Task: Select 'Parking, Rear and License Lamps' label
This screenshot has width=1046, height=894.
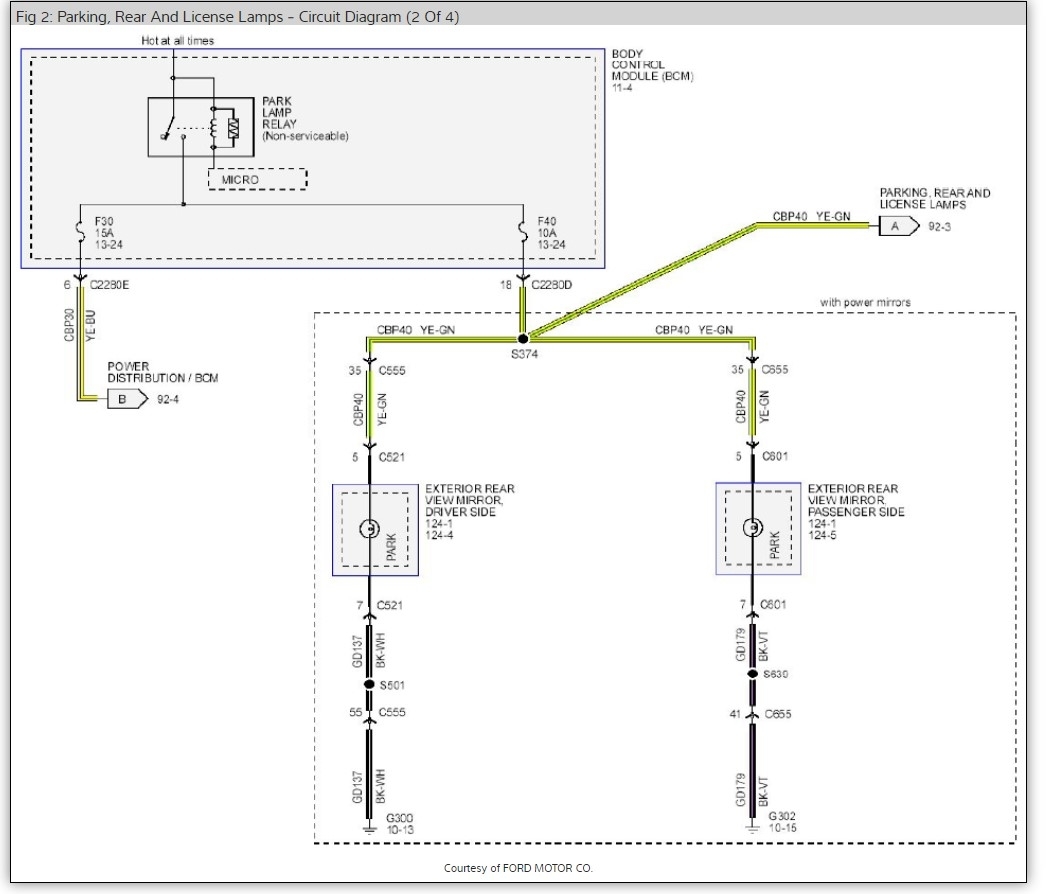Action: click(935, 199)
